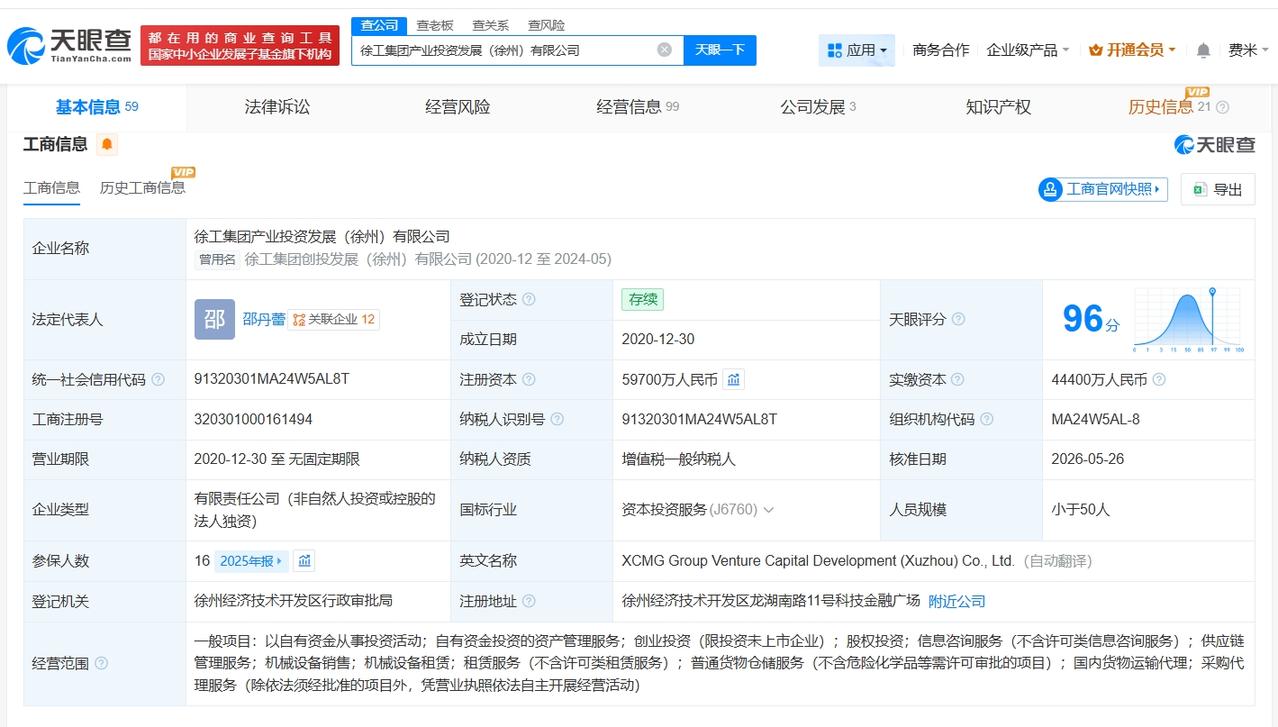The width and height of the screenshot is (1278, 727).
Task: Click the help icon beside 注册资本 label
Action: (528, 380)
